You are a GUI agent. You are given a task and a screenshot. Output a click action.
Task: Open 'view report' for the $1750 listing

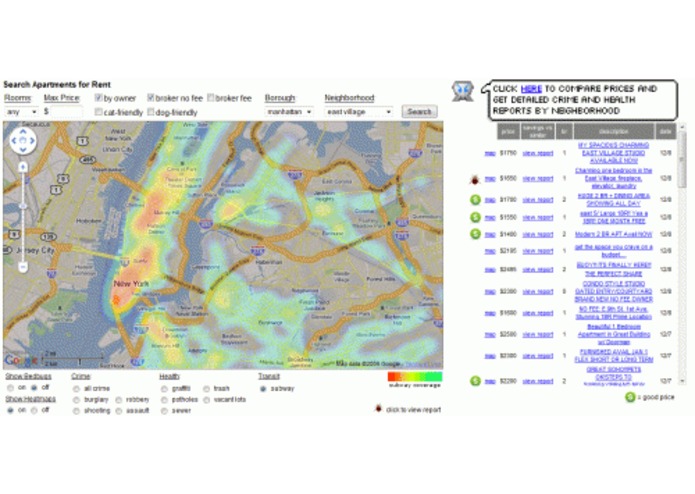click(x=538, y=153)
